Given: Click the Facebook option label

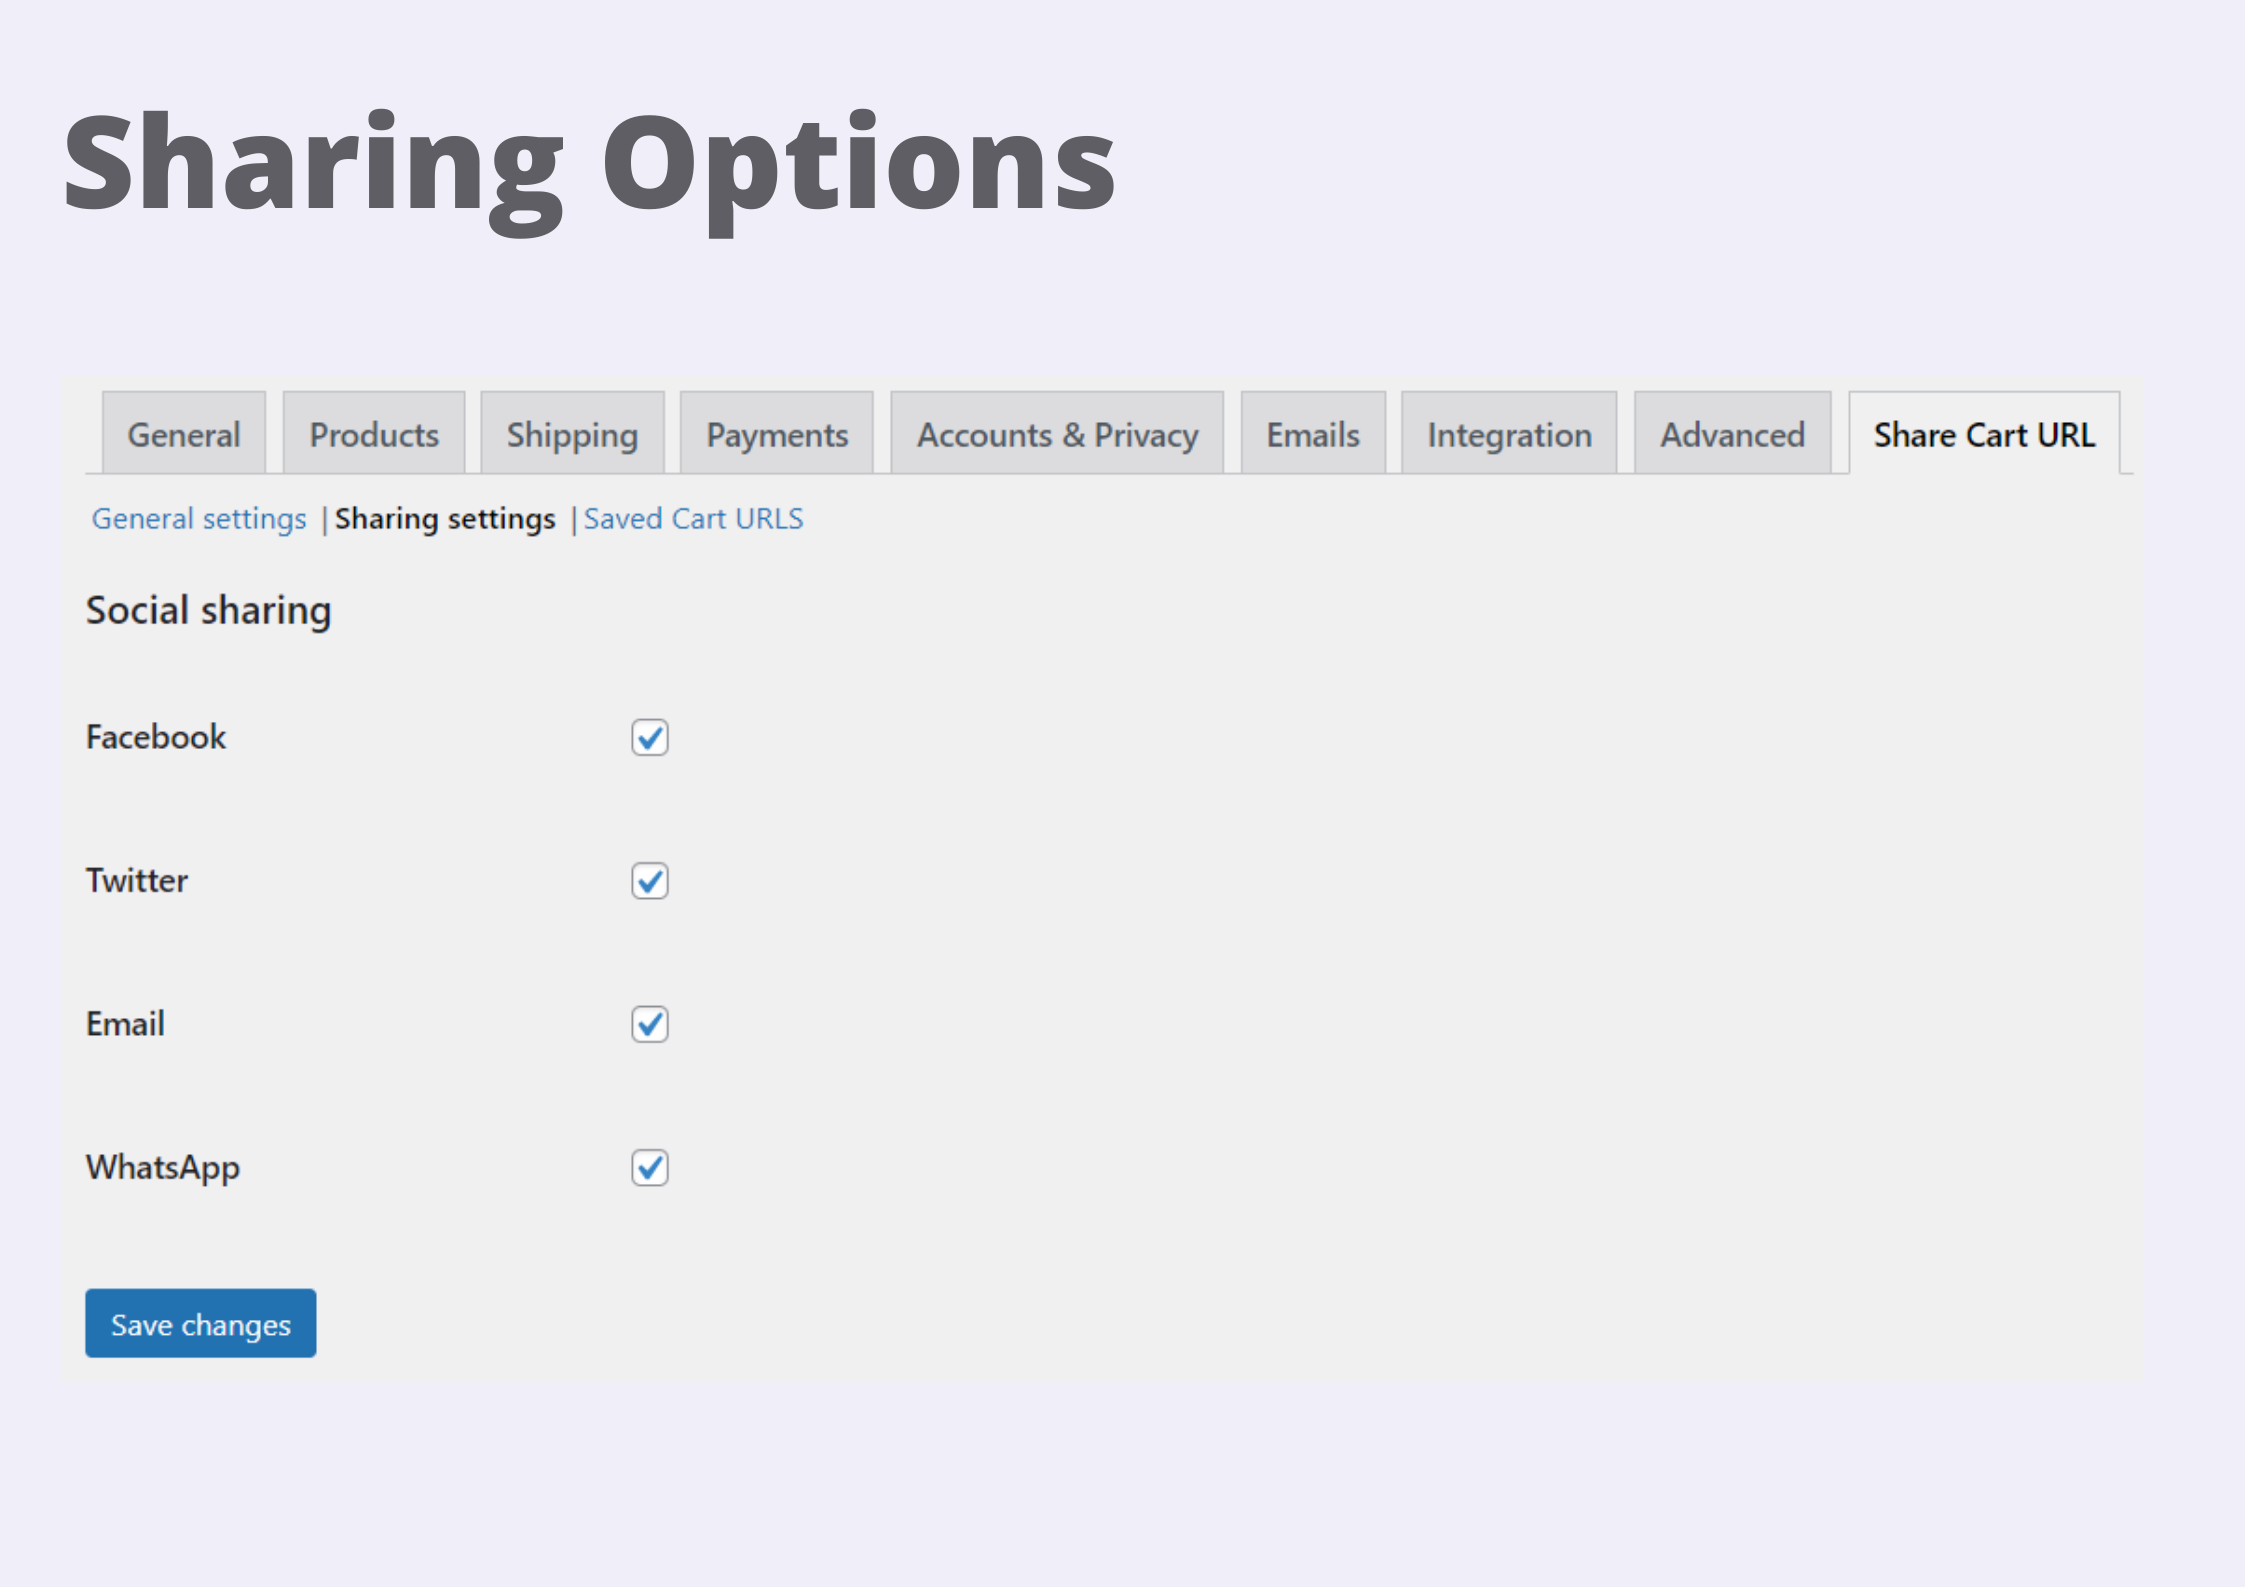Looking at the screenshot, I should [155, 737].
